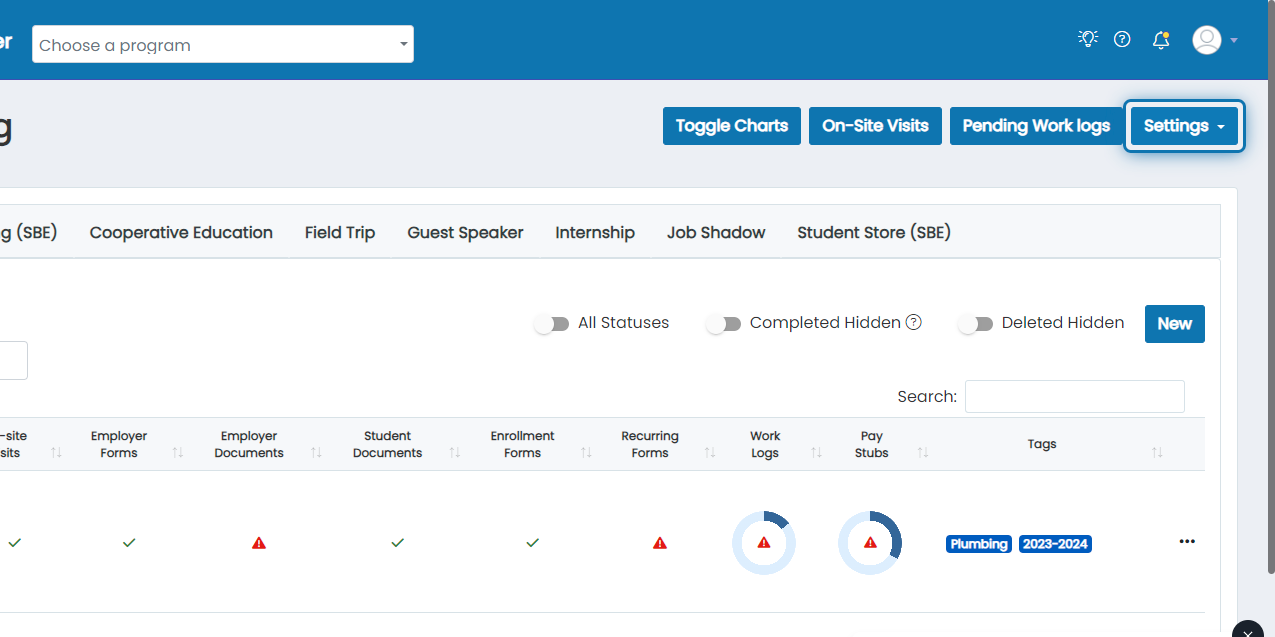Screen dimensions: 1275x637
Task: Click into the Search field
Action: (x=1075, y=396)
